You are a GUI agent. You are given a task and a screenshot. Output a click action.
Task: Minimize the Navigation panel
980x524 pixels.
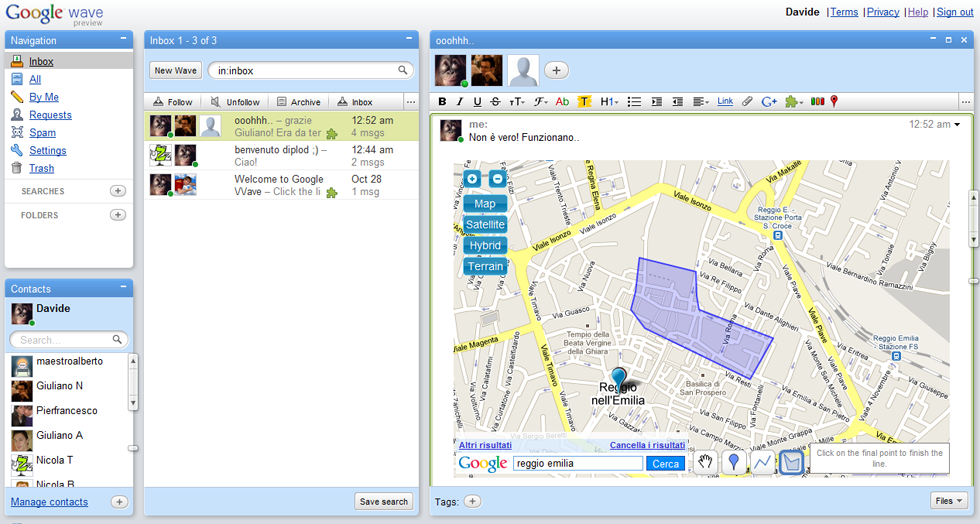123,39
